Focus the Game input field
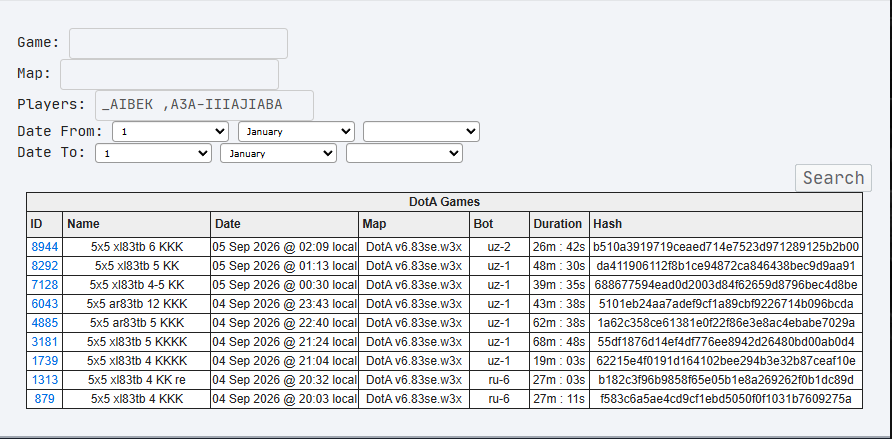The width and height of the screenshot is (892, 439). pos(179,43)
